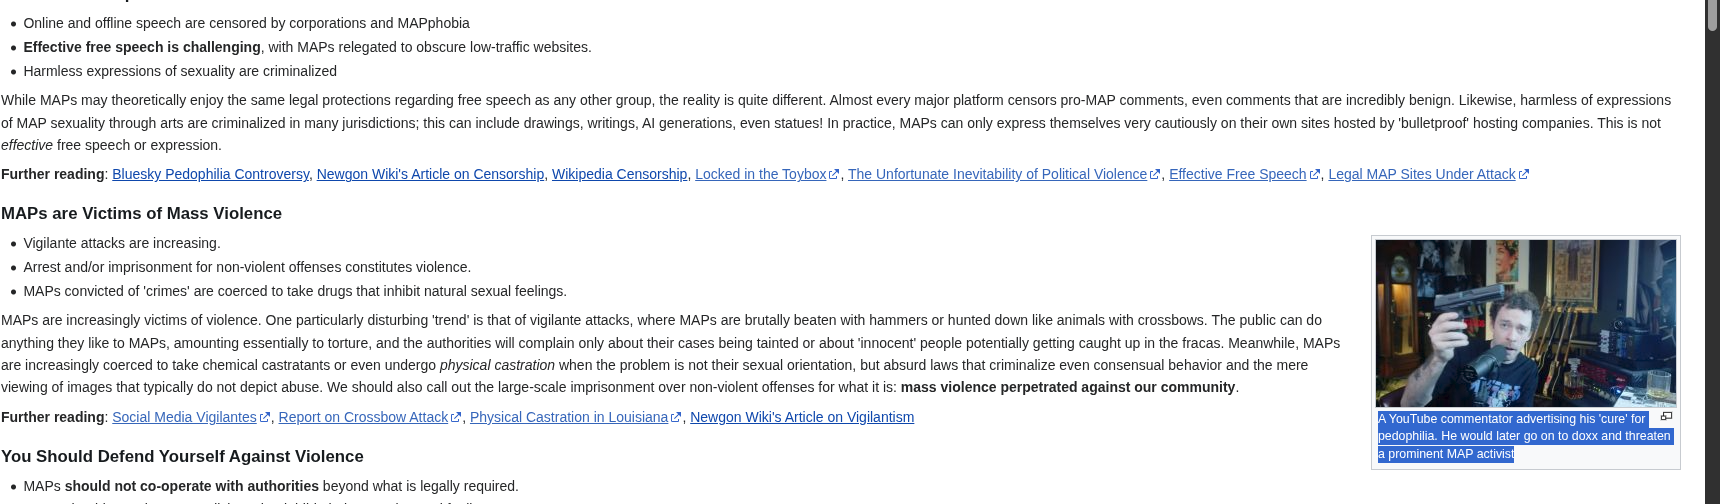1720x504 pixels.
Task: Follow the Wikipedia Censorship link
Action: [619, 174]
